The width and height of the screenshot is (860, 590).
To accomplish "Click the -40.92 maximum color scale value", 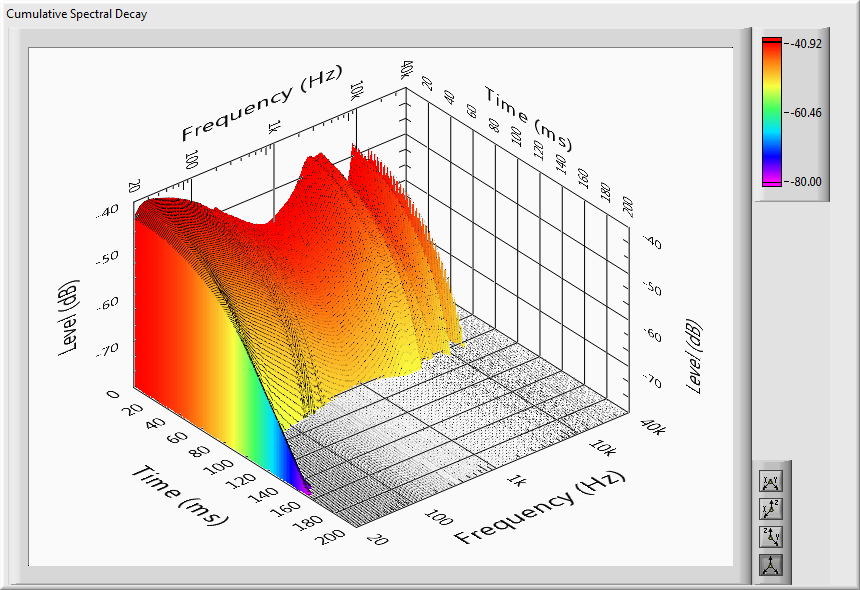I will point(806,44).
